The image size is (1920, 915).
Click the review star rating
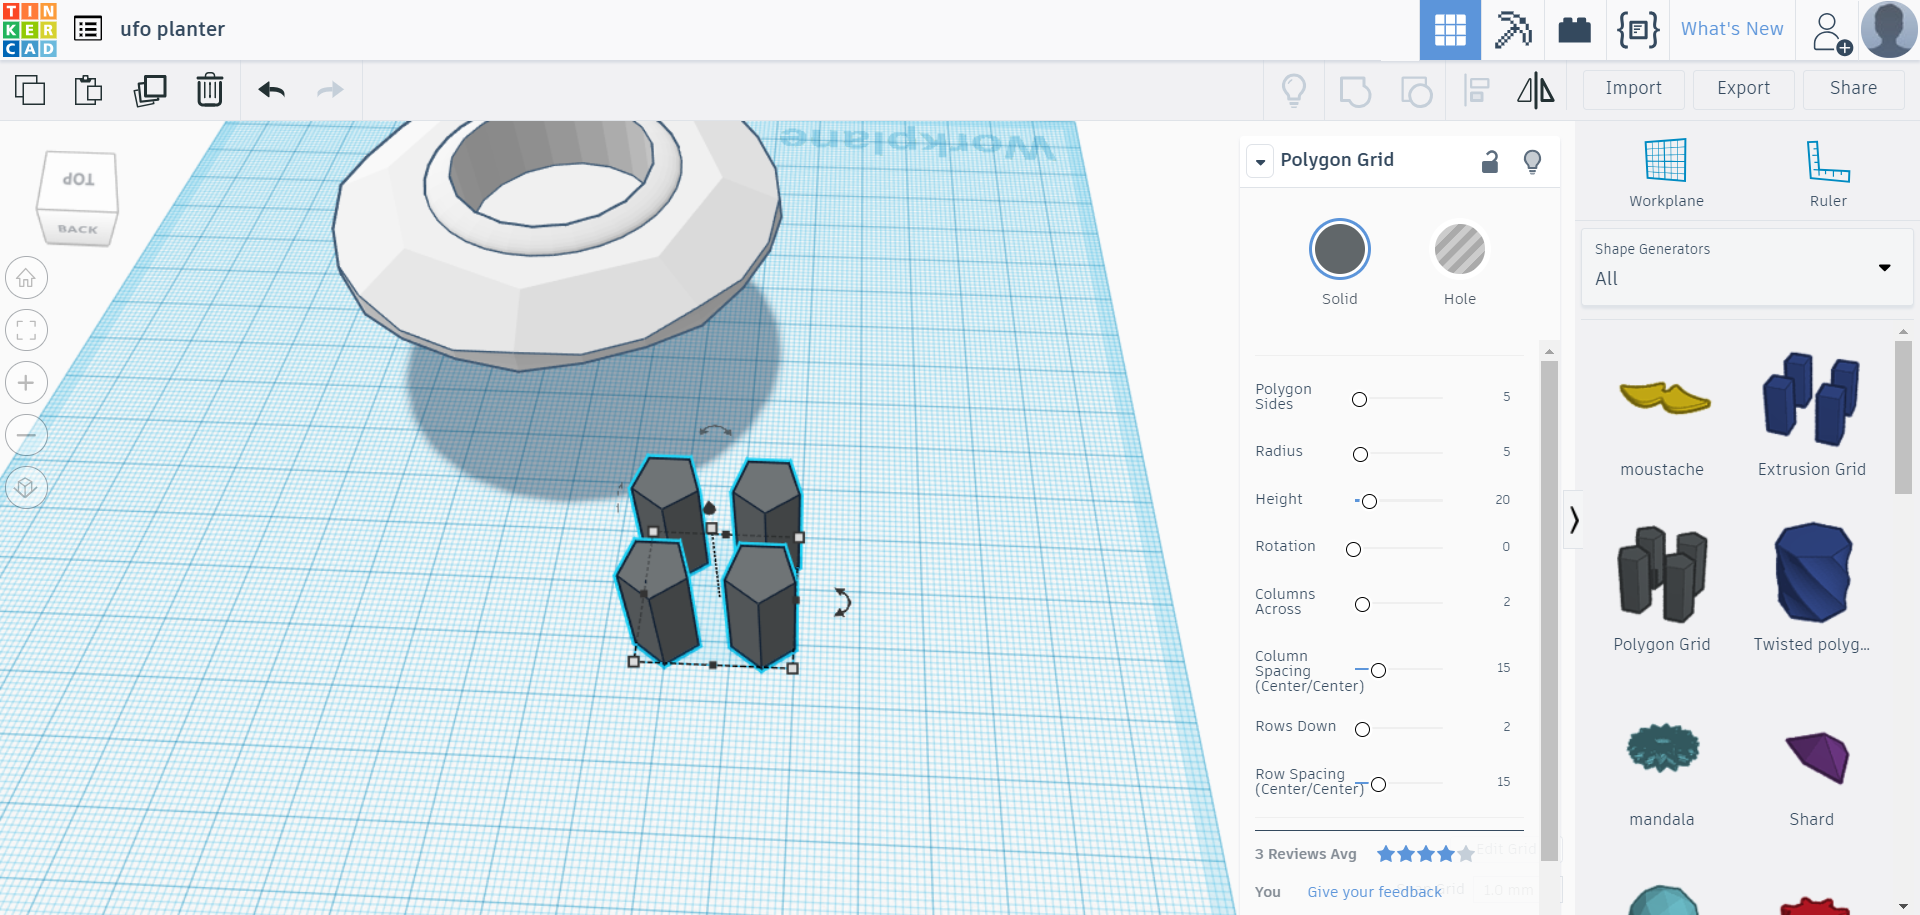pyautogui.click(x=1425, y=854)
